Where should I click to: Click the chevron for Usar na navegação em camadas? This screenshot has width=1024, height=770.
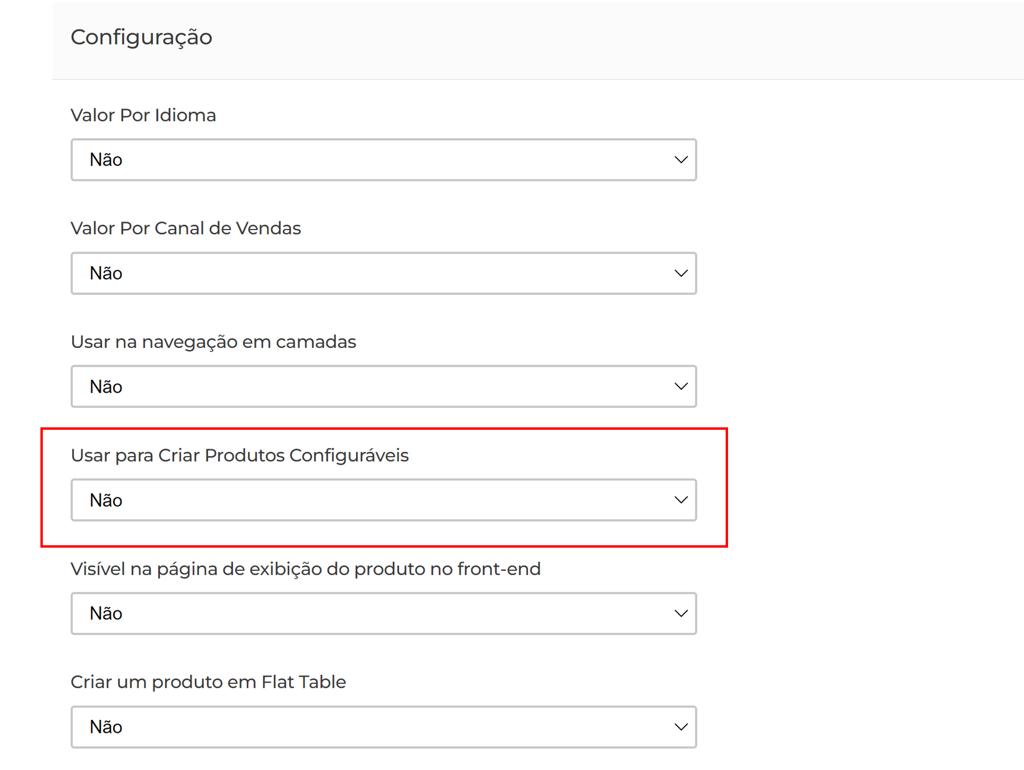tap(681, 387)
